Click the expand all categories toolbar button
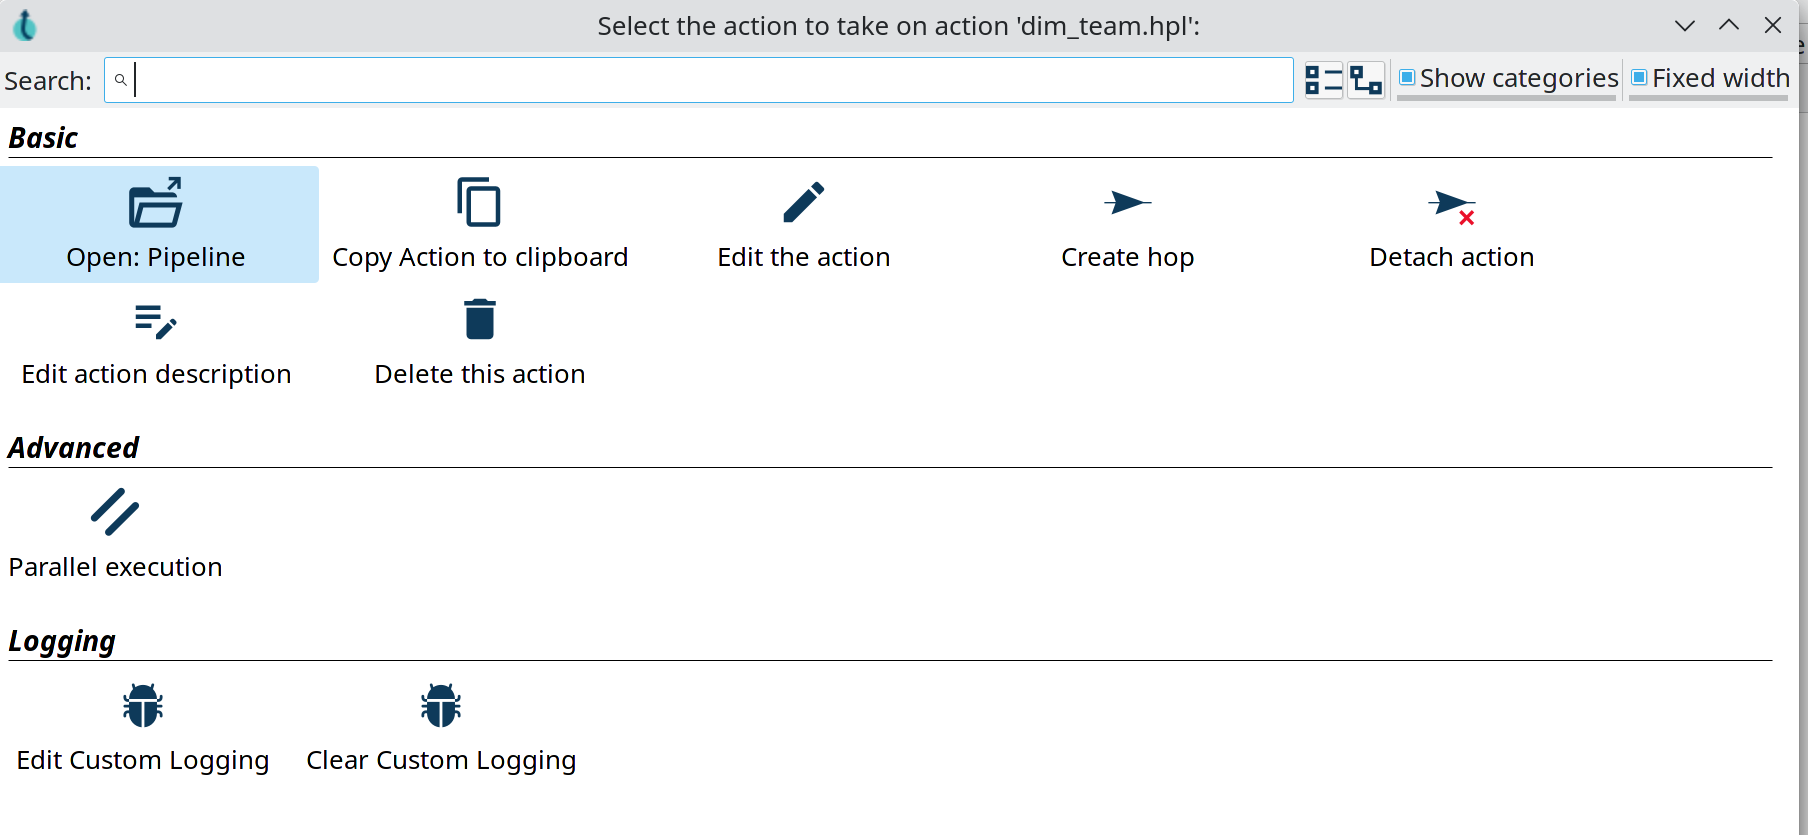 pos(1366,80)
